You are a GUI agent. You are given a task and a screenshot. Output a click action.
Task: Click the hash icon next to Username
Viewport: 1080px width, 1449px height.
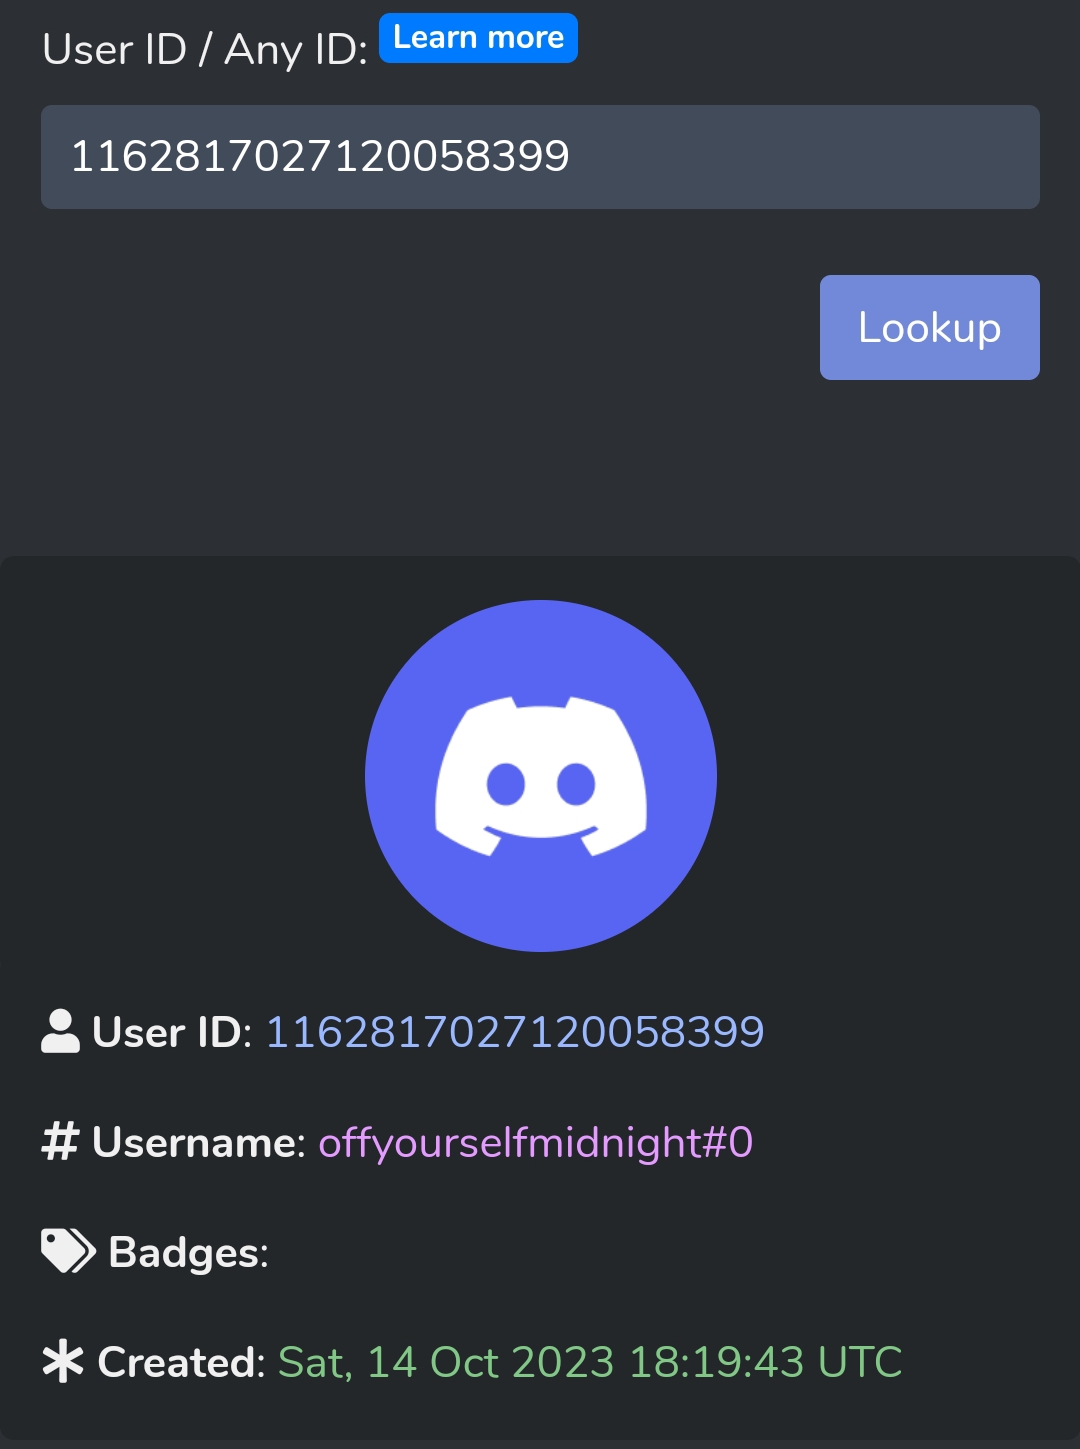(60, 1141)
